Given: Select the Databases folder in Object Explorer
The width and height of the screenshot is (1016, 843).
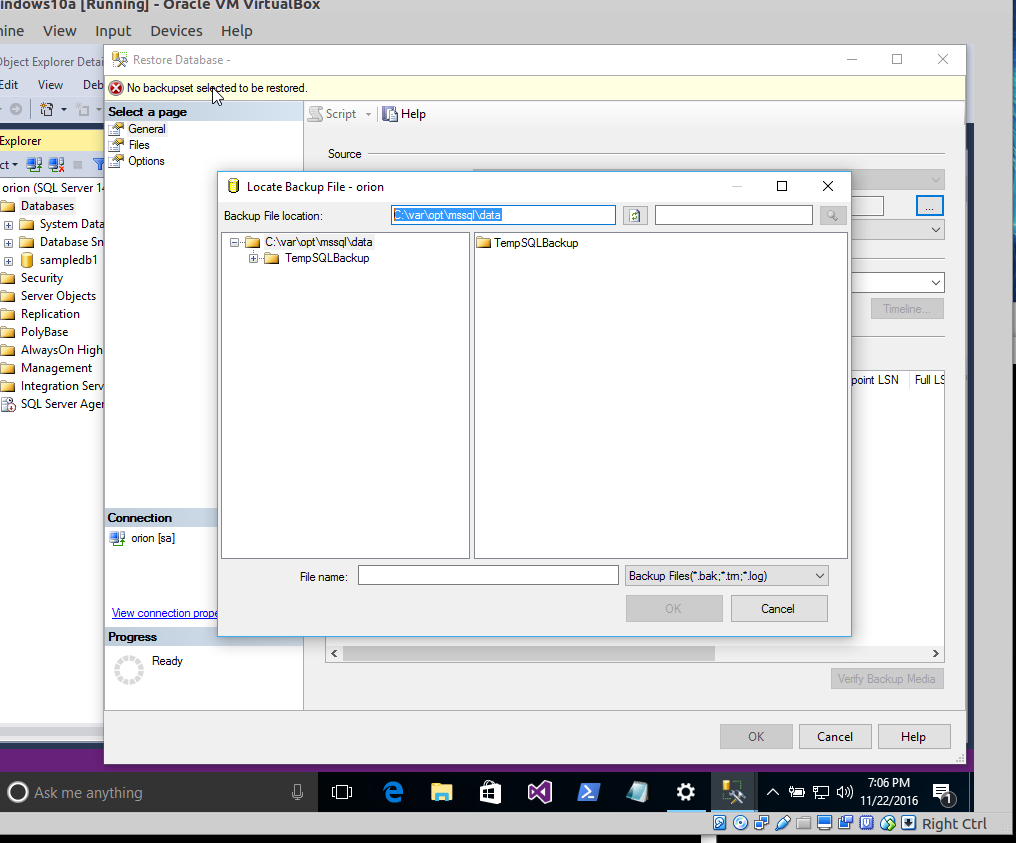Looking at the screenshot, I should (x=47, y=206).
